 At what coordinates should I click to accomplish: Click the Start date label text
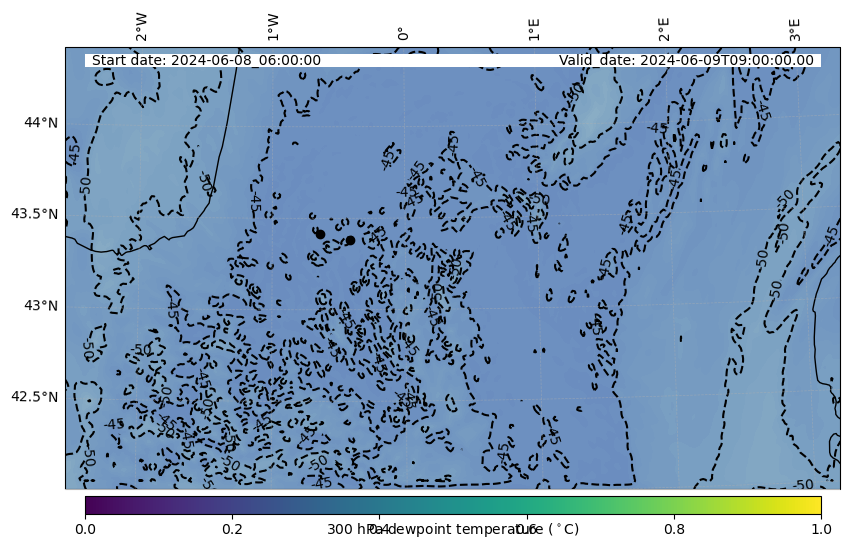206,60
